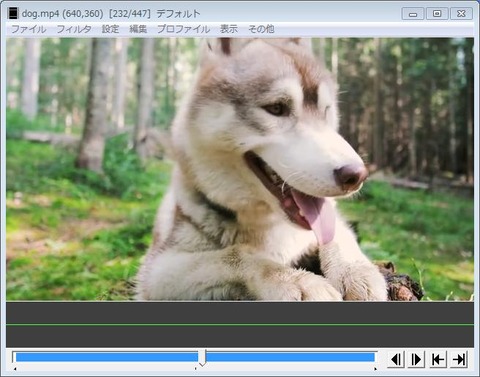
Task: Open the フィルタ menu
Action: pyautogui.click(x=74, y=29)
